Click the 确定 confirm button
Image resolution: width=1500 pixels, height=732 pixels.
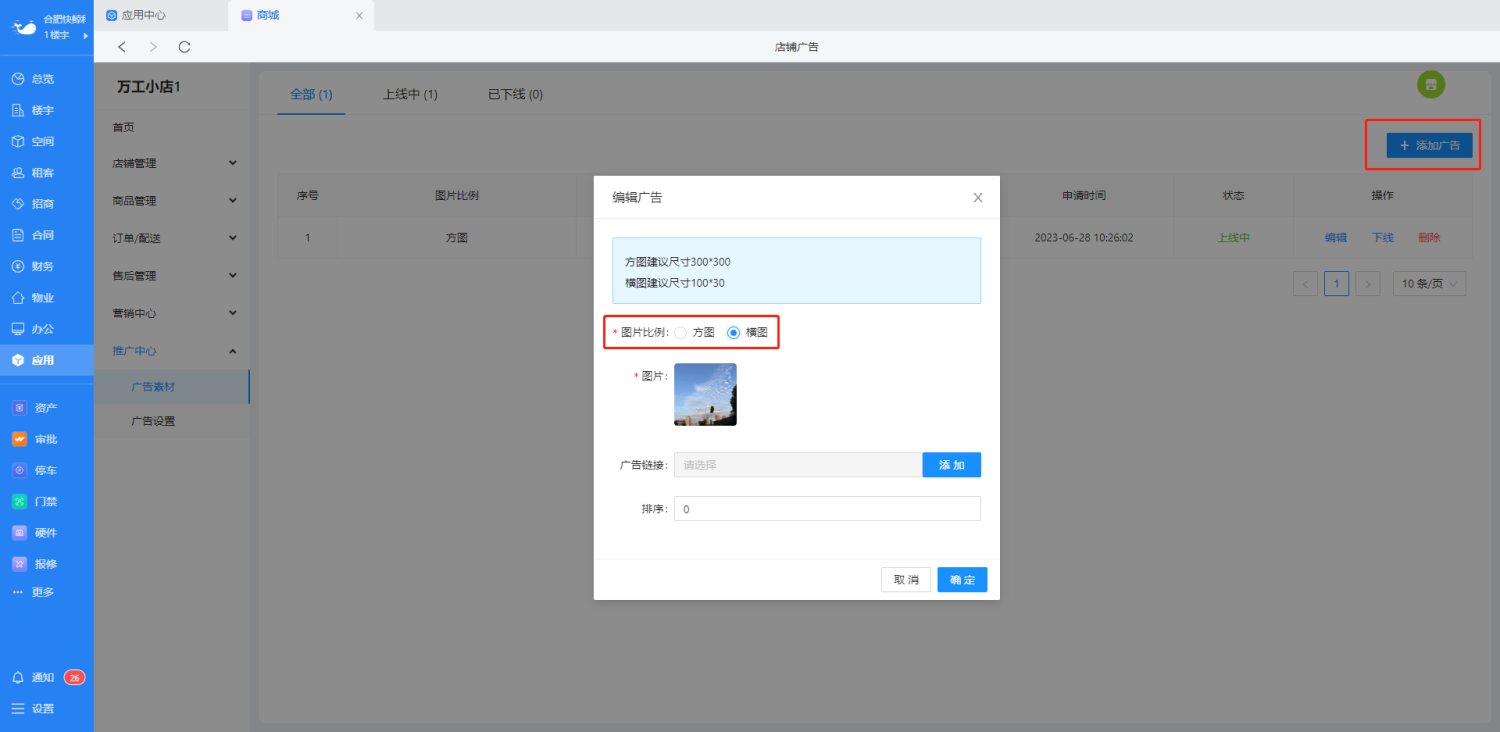click(962, 580)
